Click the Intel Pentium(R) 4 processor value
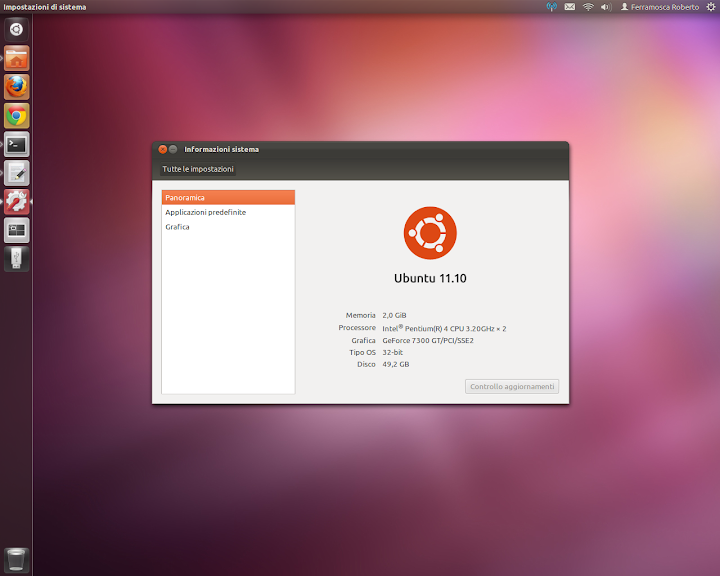Viewport: 720px width, 576px height. [x=444, y=328]
